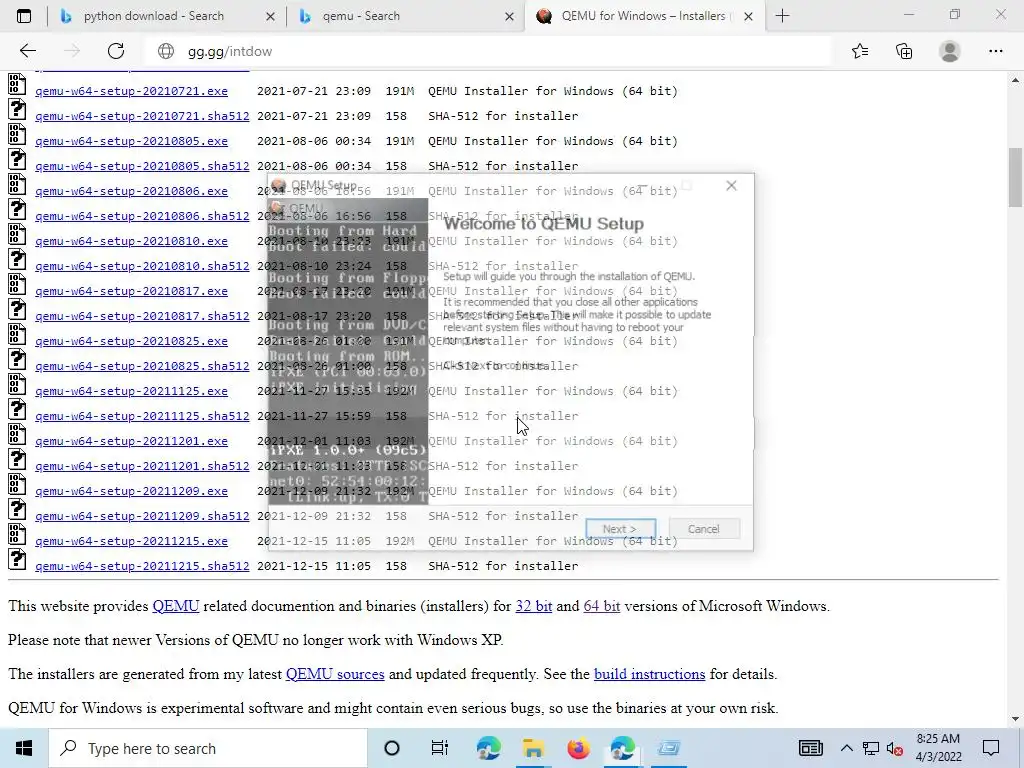
Task: Open qemu-w64-setup-20210721.sha512 link
Action: click(142, 116)
